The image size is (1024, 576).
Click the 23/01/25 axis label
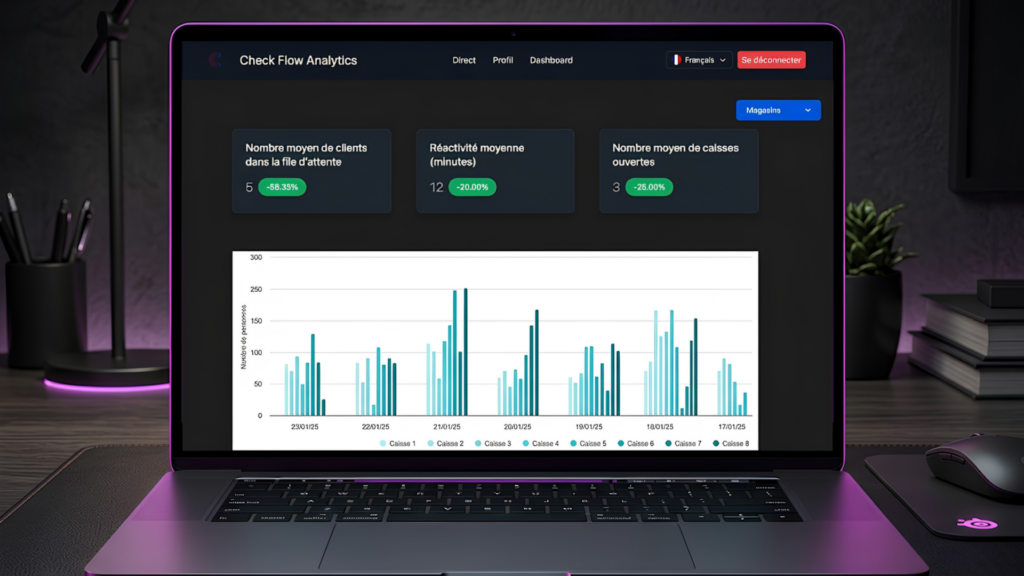(304, 426)
